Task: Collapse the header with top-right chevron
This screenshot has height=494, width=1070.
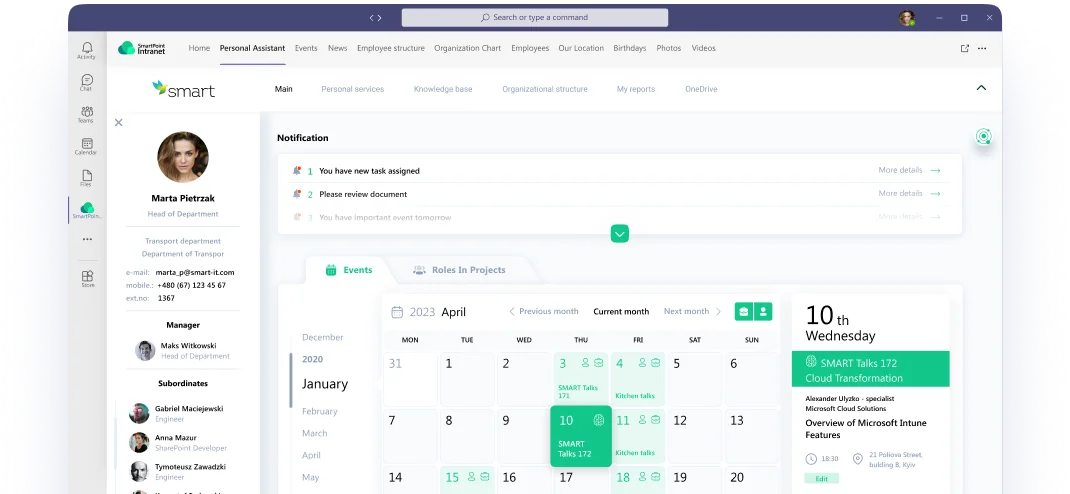Action: tap(981, 88)
